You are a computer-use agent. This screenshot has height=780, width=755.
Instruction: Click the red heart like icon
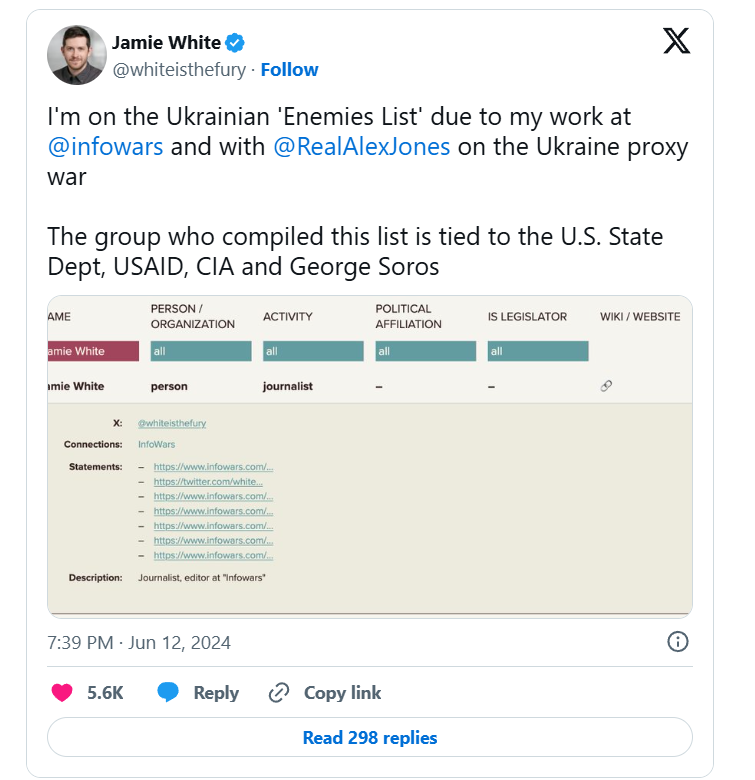click(62, 692)
